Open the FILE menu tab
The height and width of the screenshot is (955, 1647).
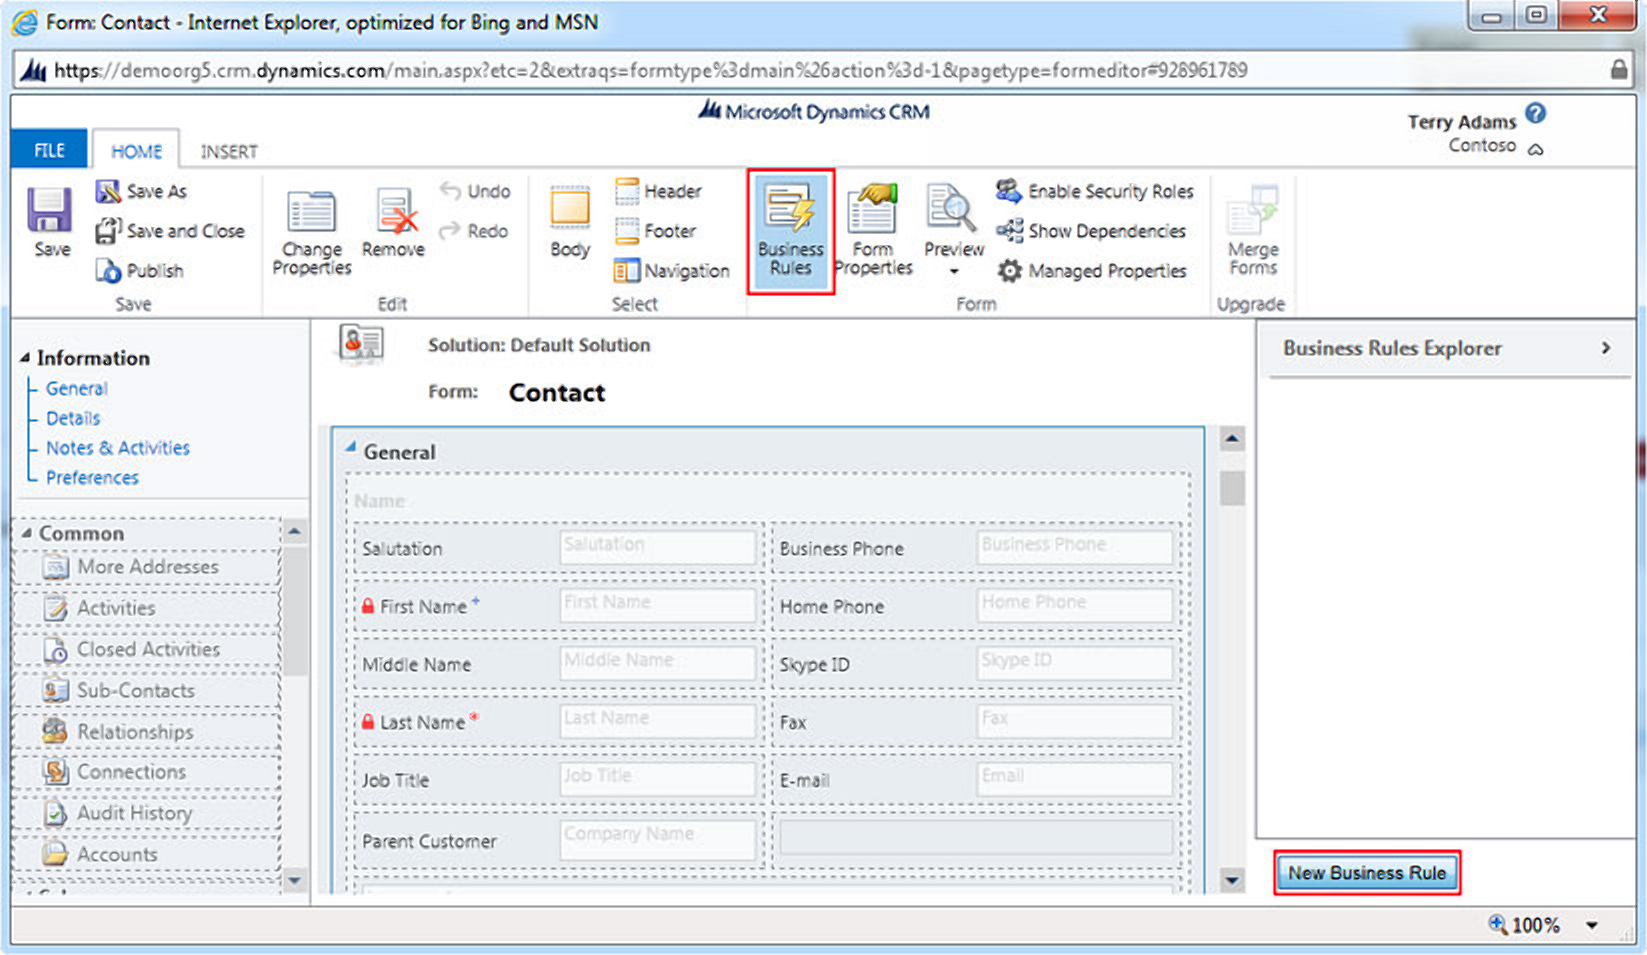tap(49, 150)
